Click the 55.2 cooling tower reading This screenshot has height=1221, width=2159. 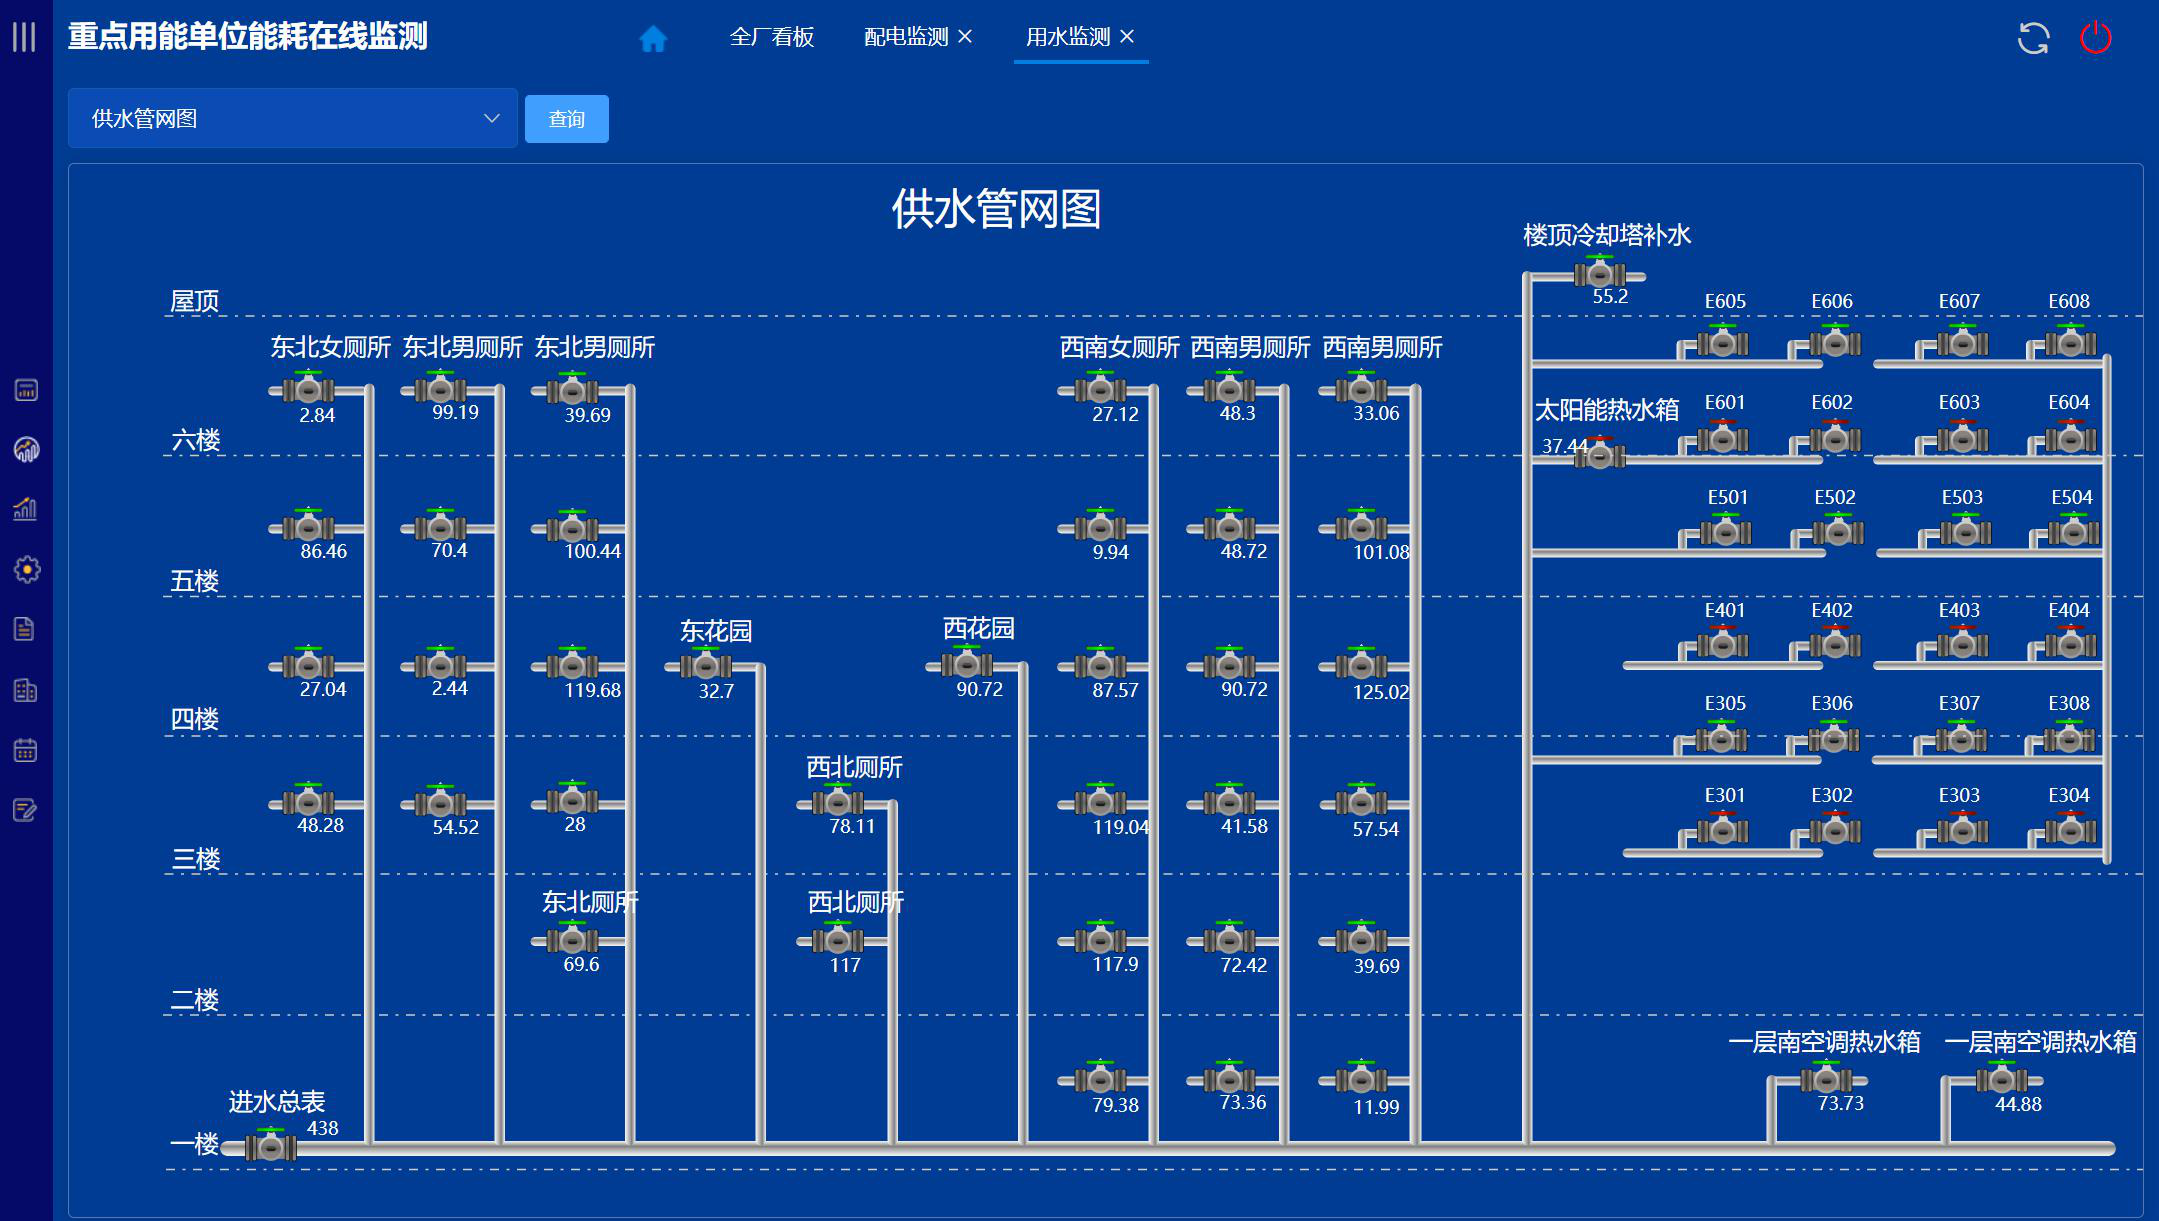(1610, 296)
